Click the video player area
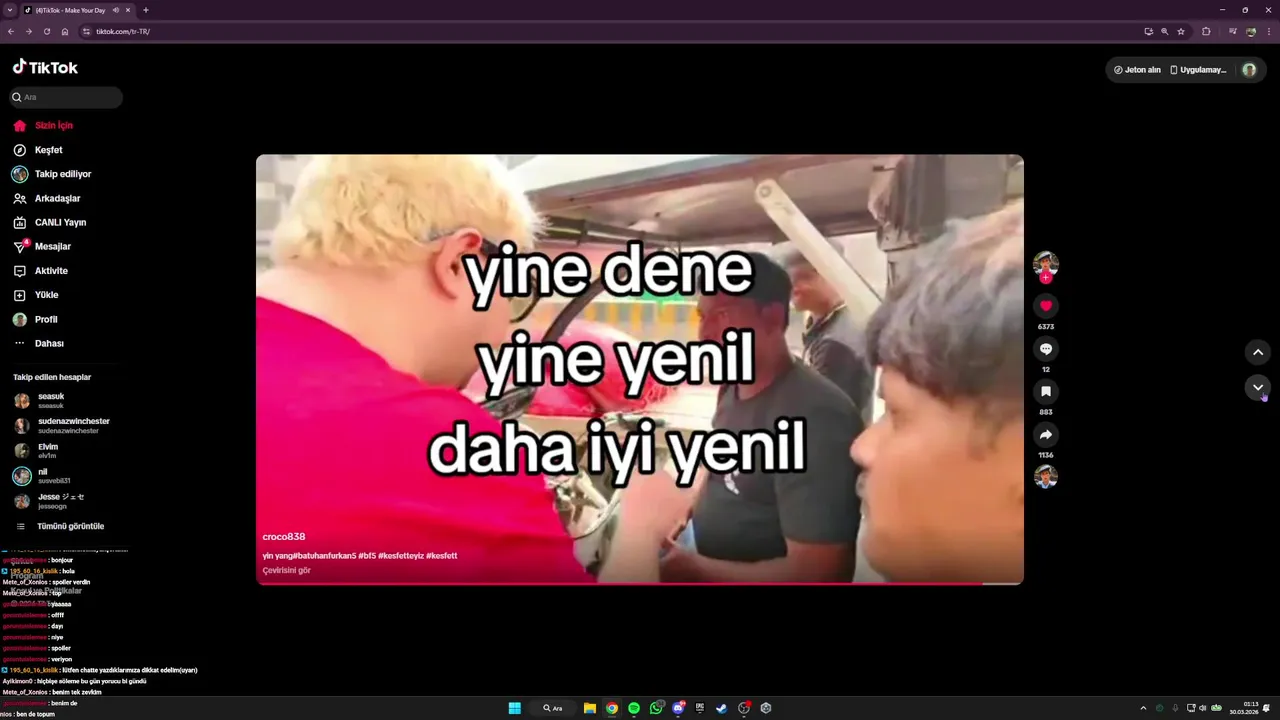1280x720 pixels. [640, 369]
